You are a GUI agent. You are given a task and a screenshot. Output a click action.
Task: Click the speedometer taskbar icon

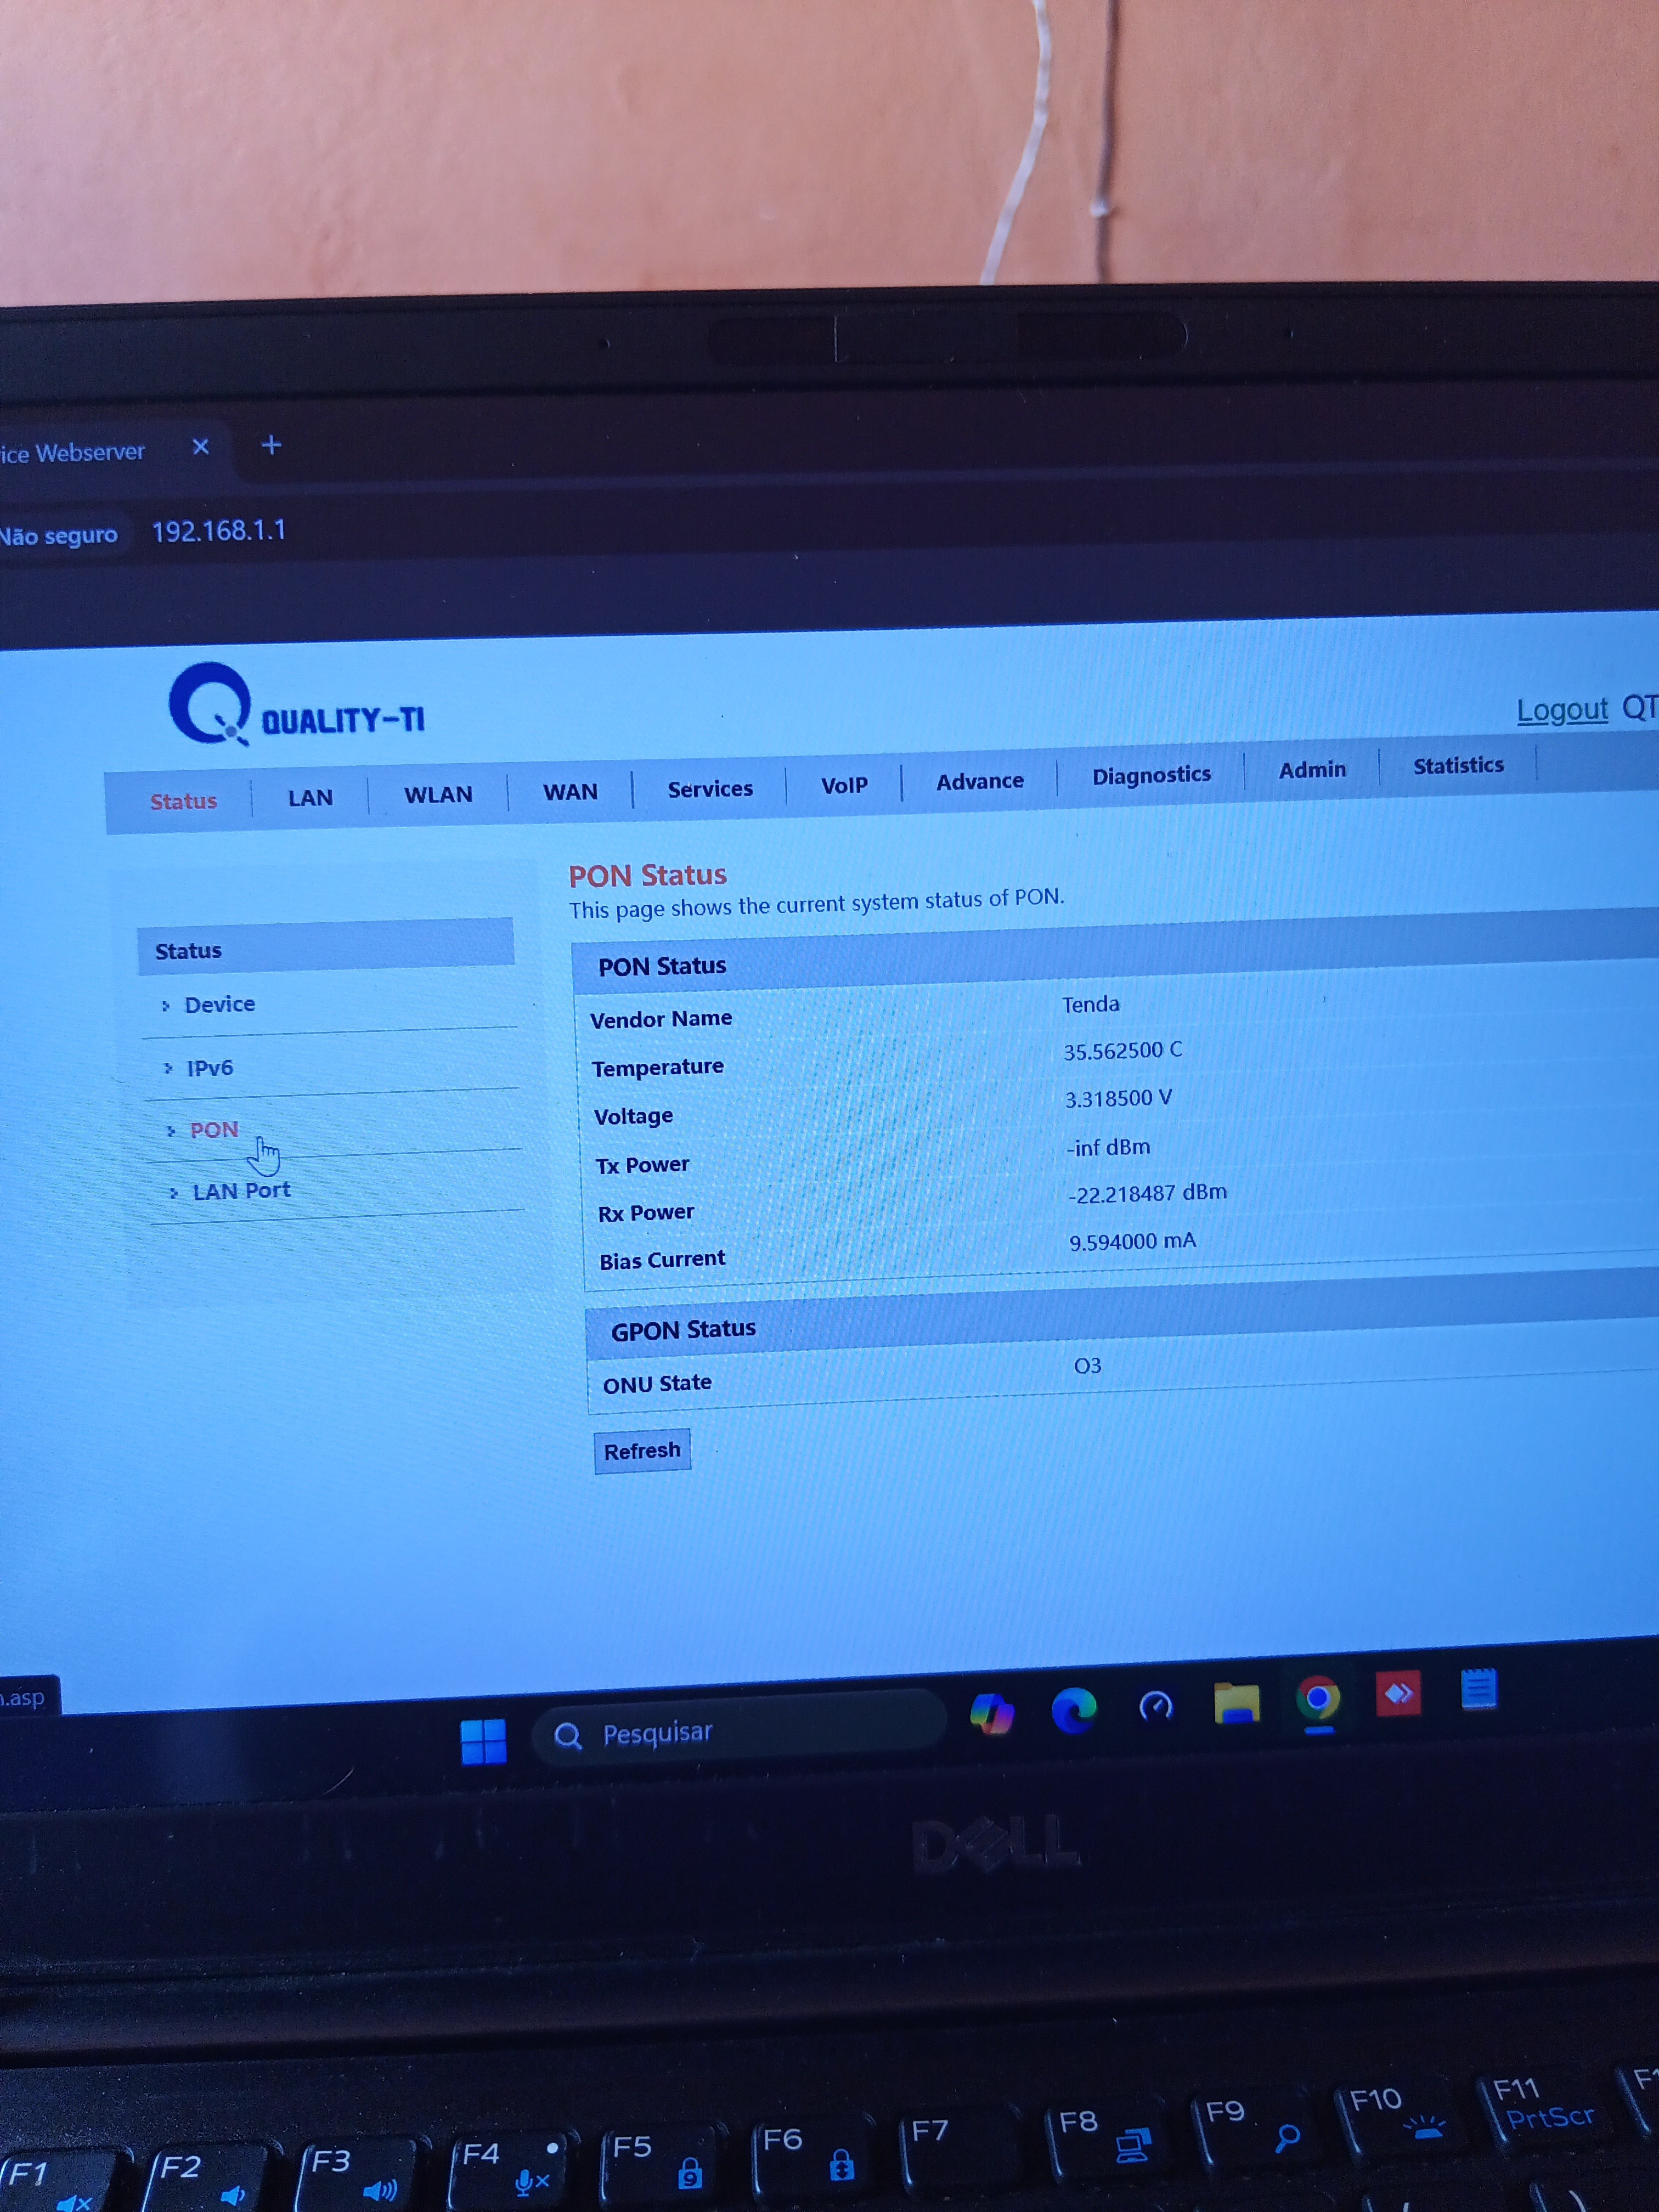[x=1156, y=1705]
